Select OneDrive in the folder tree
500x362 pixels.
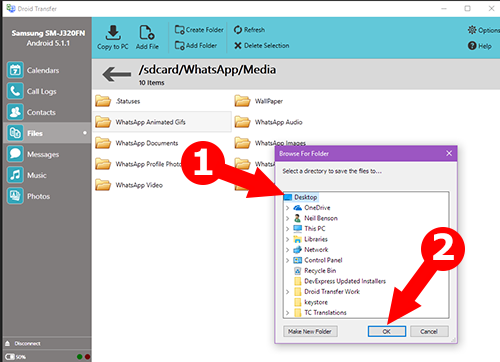click(312, 208)
